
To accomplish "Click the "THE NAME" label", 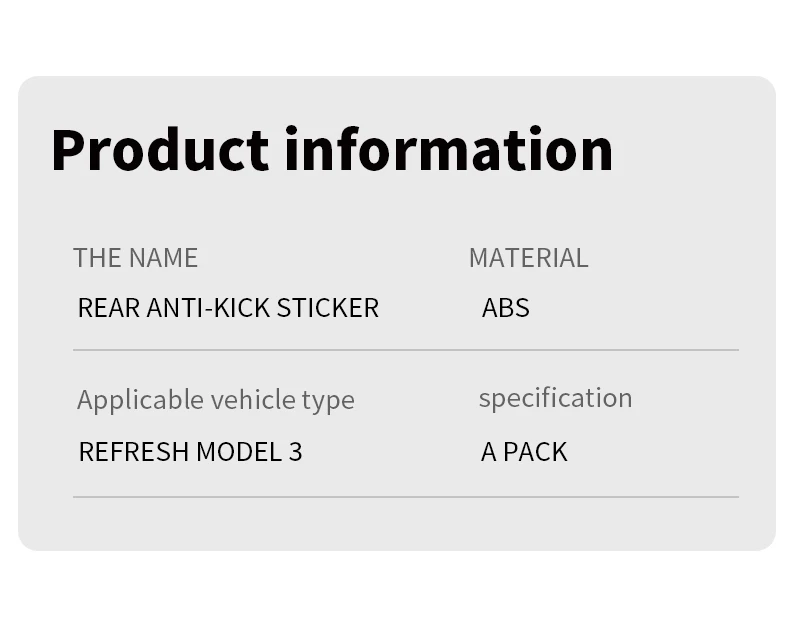I will click(x=135, y=258).
